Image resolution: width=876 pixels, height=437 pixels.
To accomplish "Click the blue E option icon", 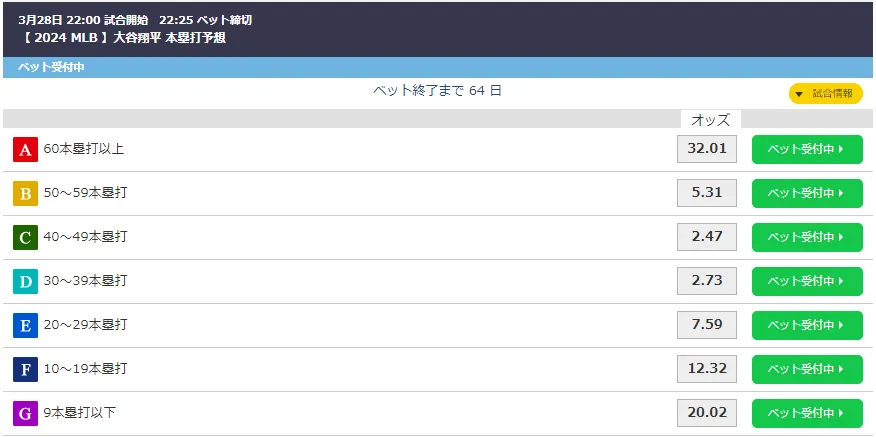I will pos(25,326).
